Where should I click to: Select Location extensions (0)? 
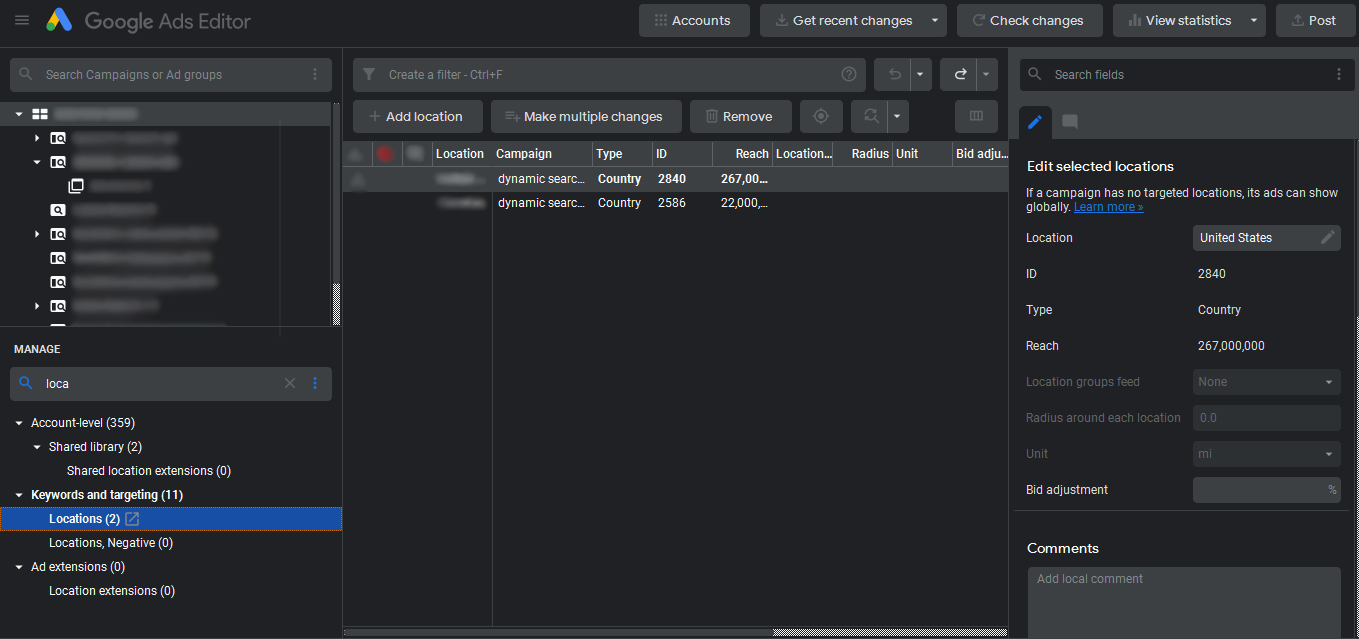tap(112, 591)
